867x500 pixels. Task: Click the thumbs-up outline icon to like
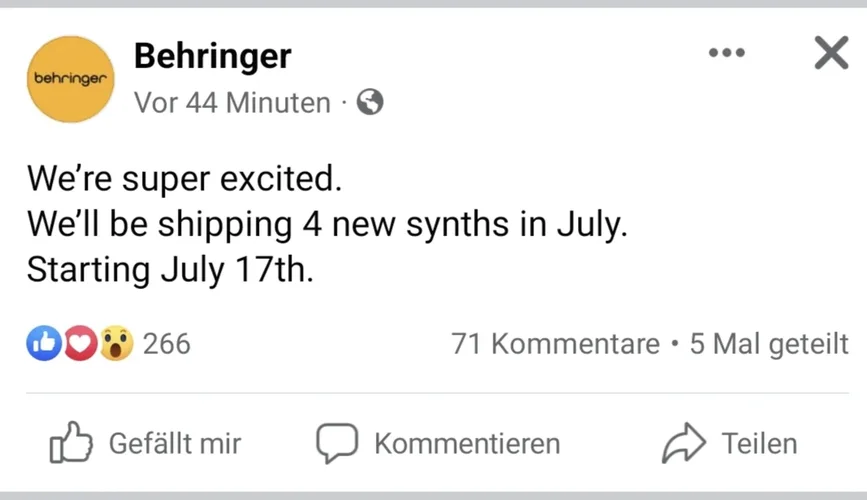point(70,443)
